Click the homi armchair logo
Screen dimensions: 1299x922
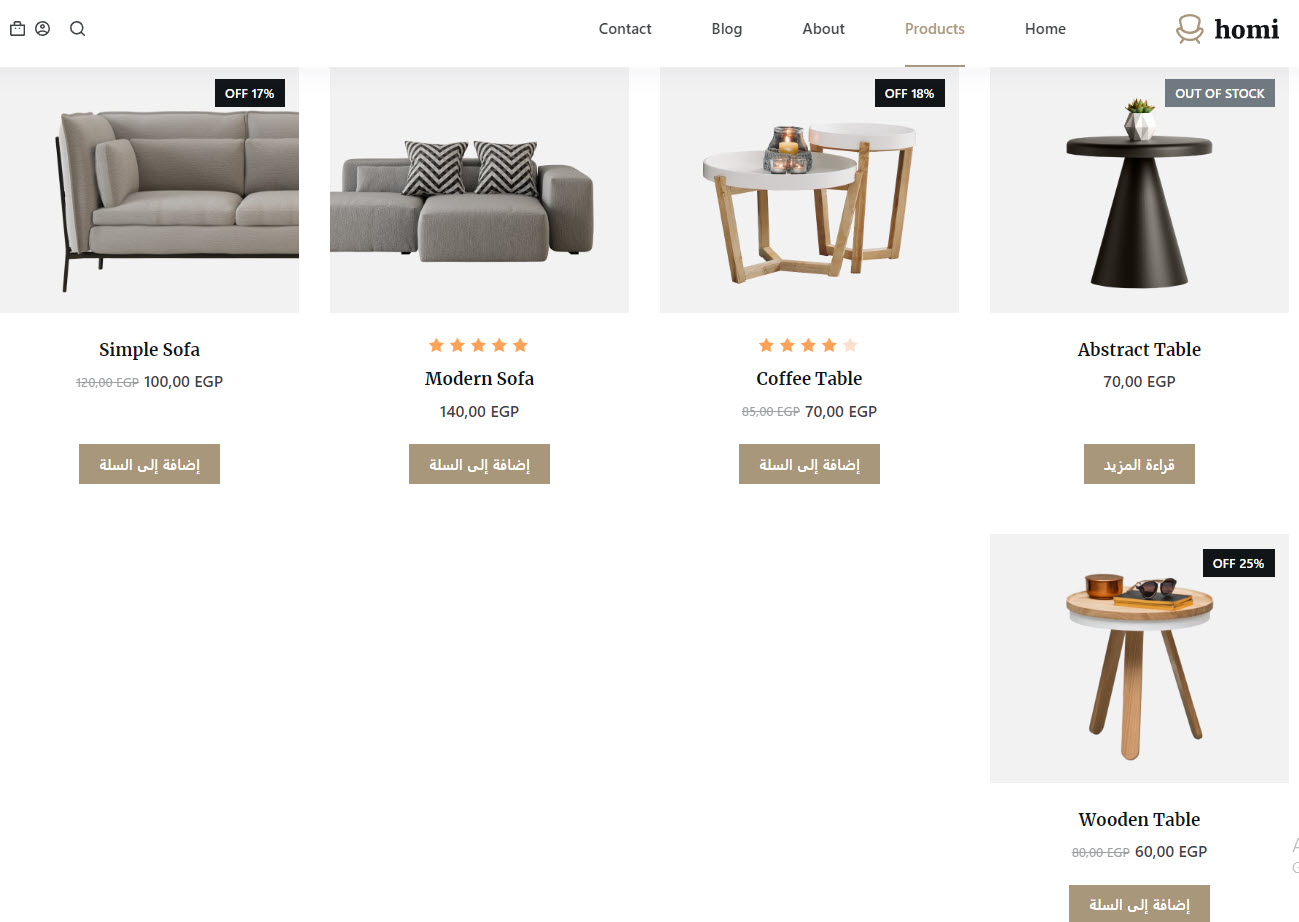1227,29
